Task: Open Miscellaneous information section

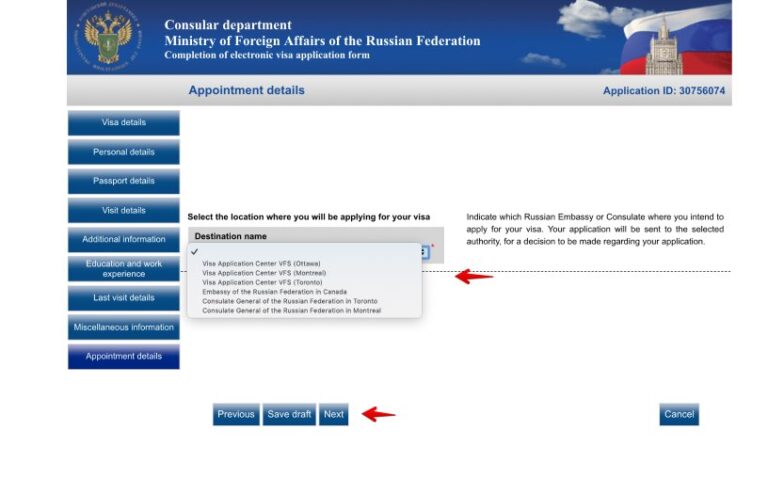Action: click(x=123, y=327)
